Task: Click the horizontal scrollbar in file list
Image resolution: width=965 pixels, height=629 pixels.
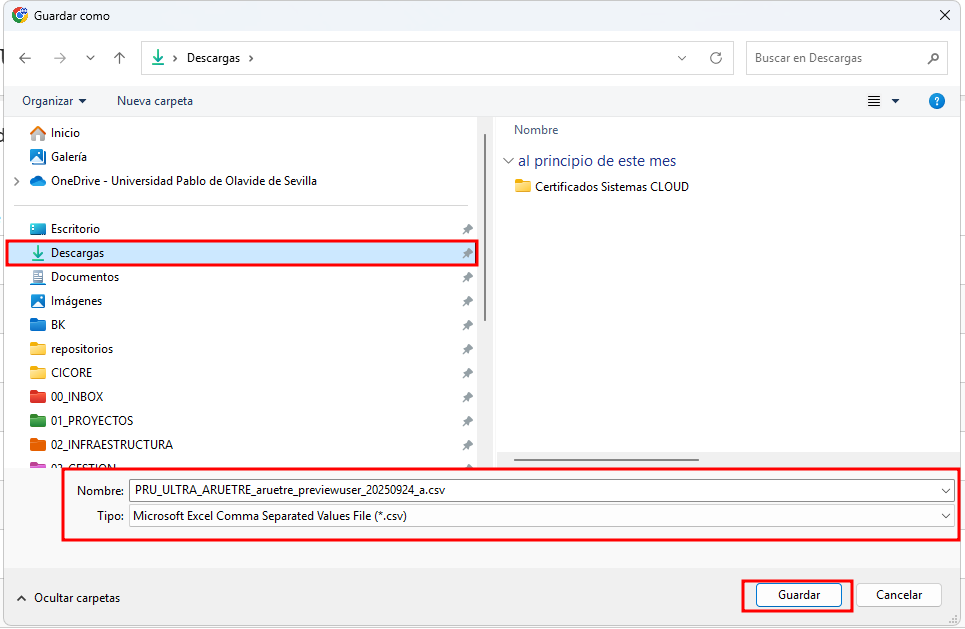Action: tap(606, 460)
